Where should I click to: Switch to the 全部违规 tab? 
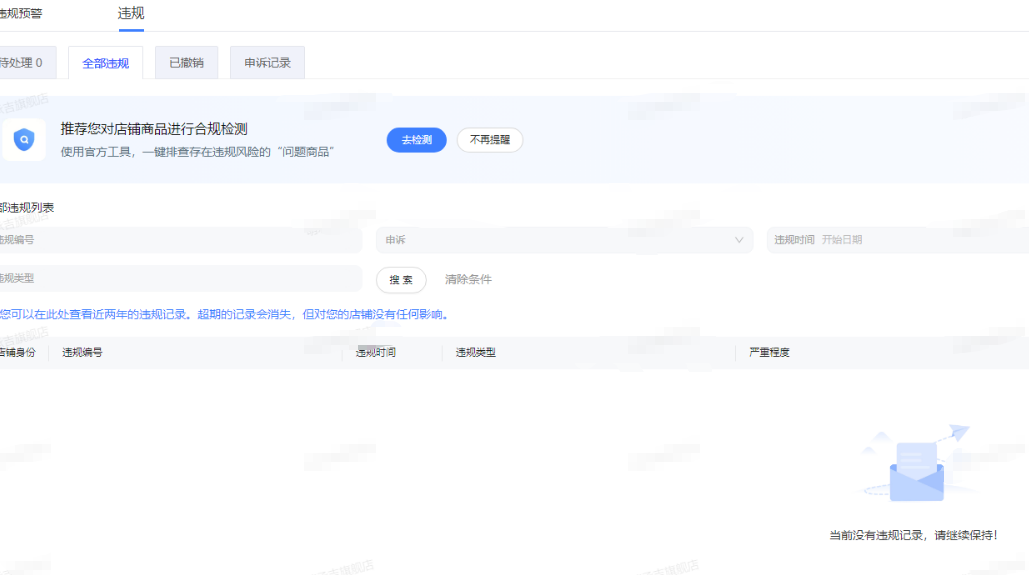(105, 63)
